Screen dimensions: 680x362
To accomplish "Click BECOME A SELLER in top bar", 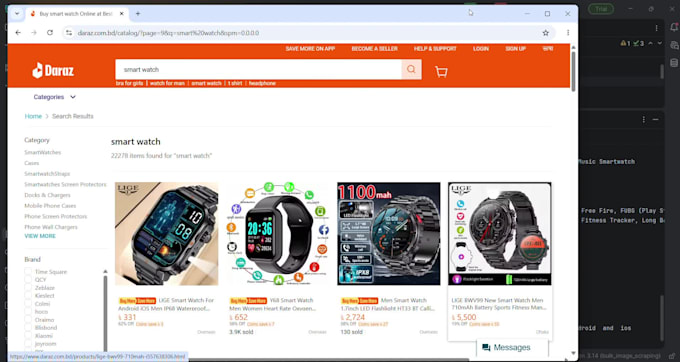I will pos(374,49).
